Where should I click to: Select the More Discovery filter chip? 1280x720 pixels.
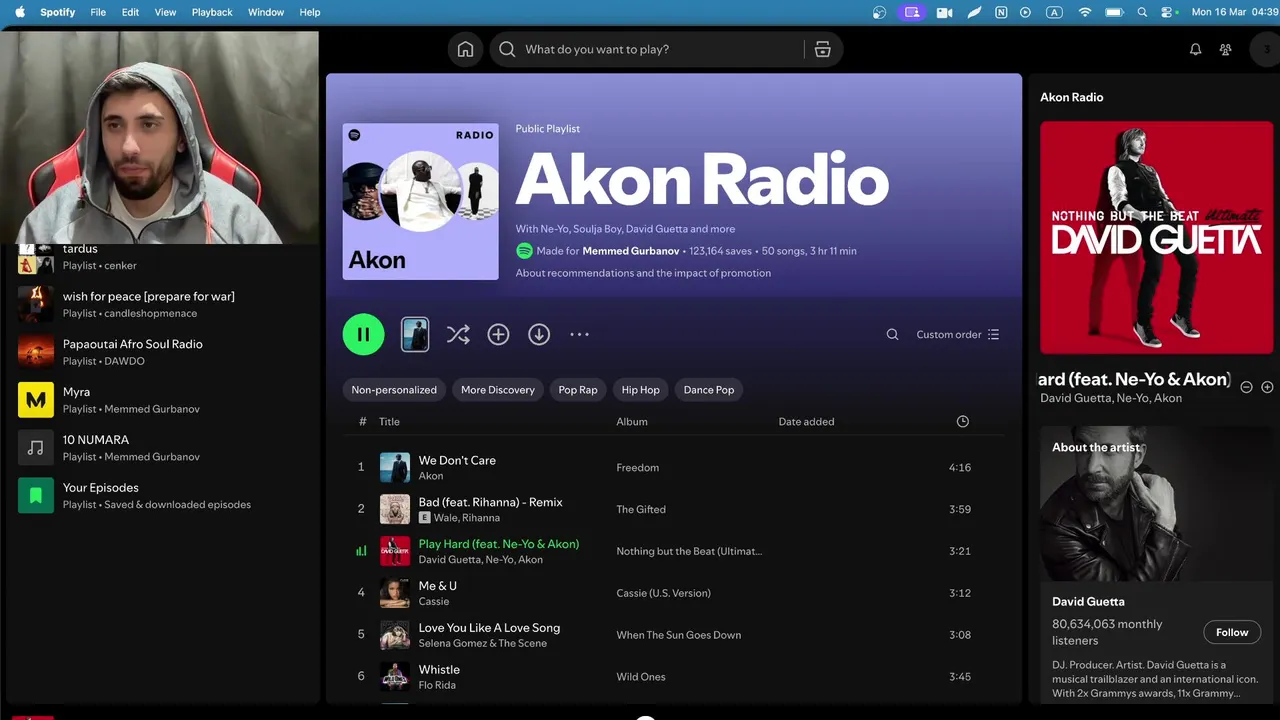pyautogui.click(x=497, y=390)
